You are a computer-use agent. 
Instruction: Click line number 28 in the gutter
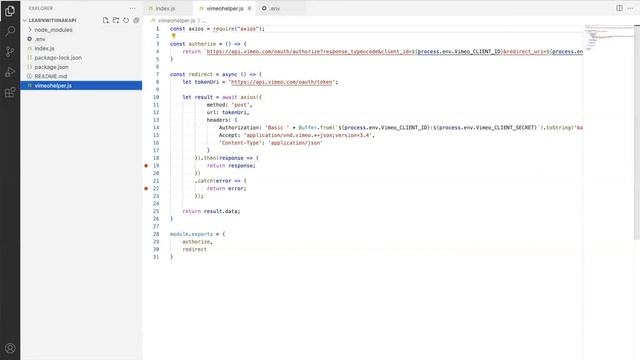(x=156, y=234)
